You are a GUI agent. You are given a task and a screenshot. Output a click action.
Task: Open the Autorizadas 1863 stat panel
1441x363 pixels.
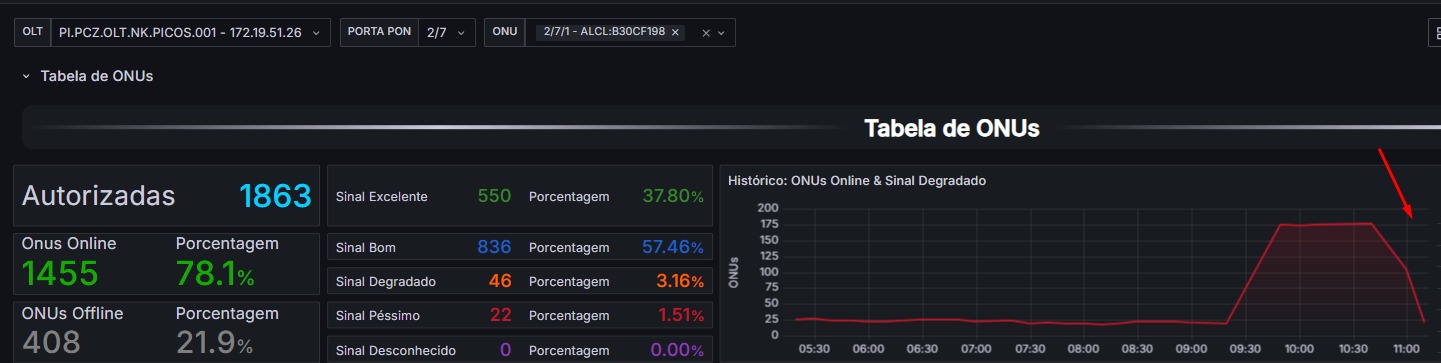(x=167, y=196)
